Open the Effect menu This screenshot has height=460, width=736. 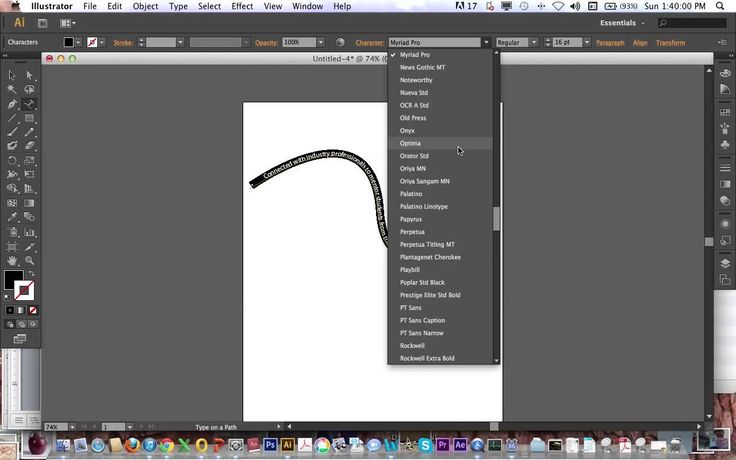(242, 6)
